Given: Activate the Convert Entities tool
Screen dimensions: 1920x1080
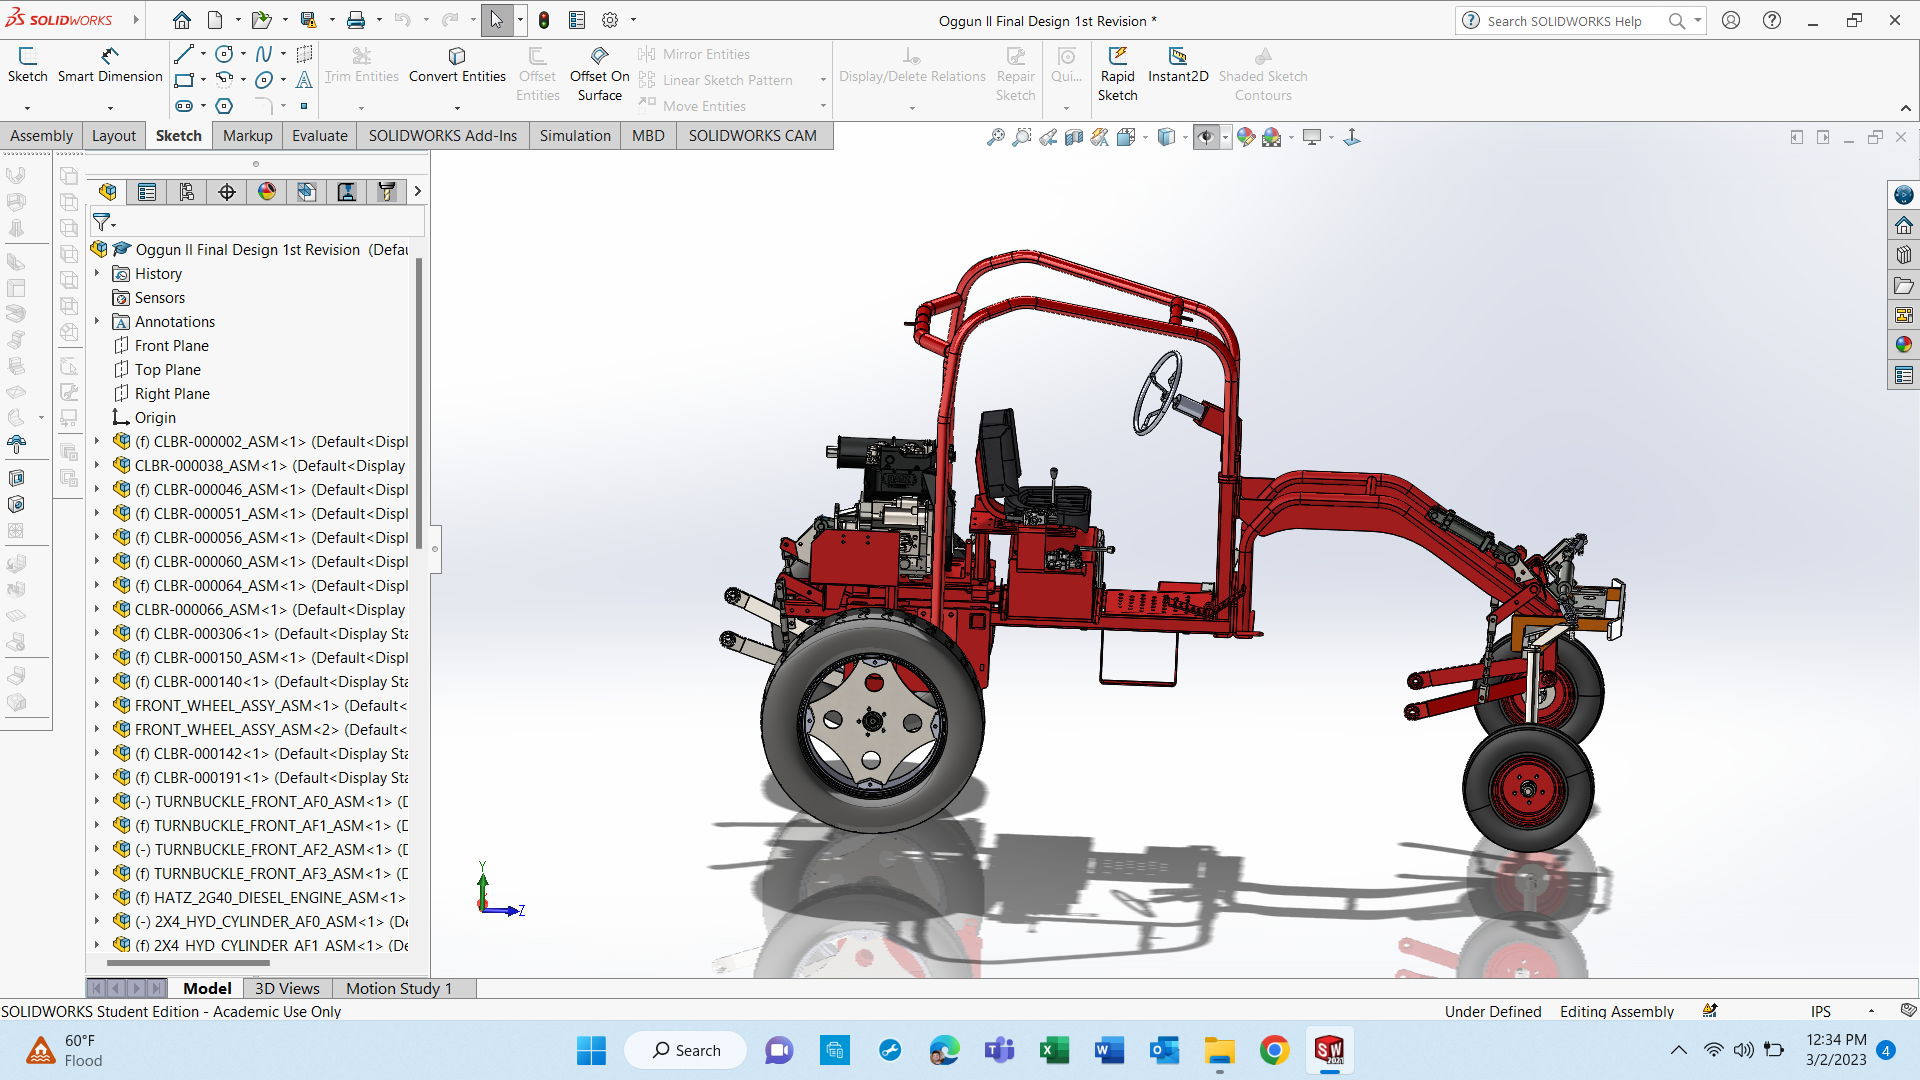Looking at the screenshot, I should 457,66.
